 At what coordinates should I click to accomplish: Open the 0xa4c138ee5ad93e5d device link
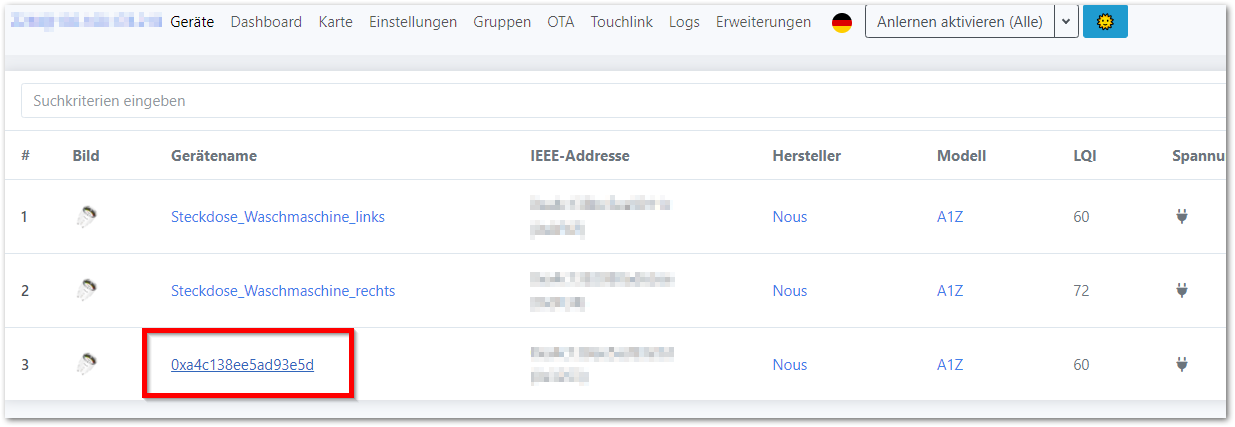click(x=242, y=365)
